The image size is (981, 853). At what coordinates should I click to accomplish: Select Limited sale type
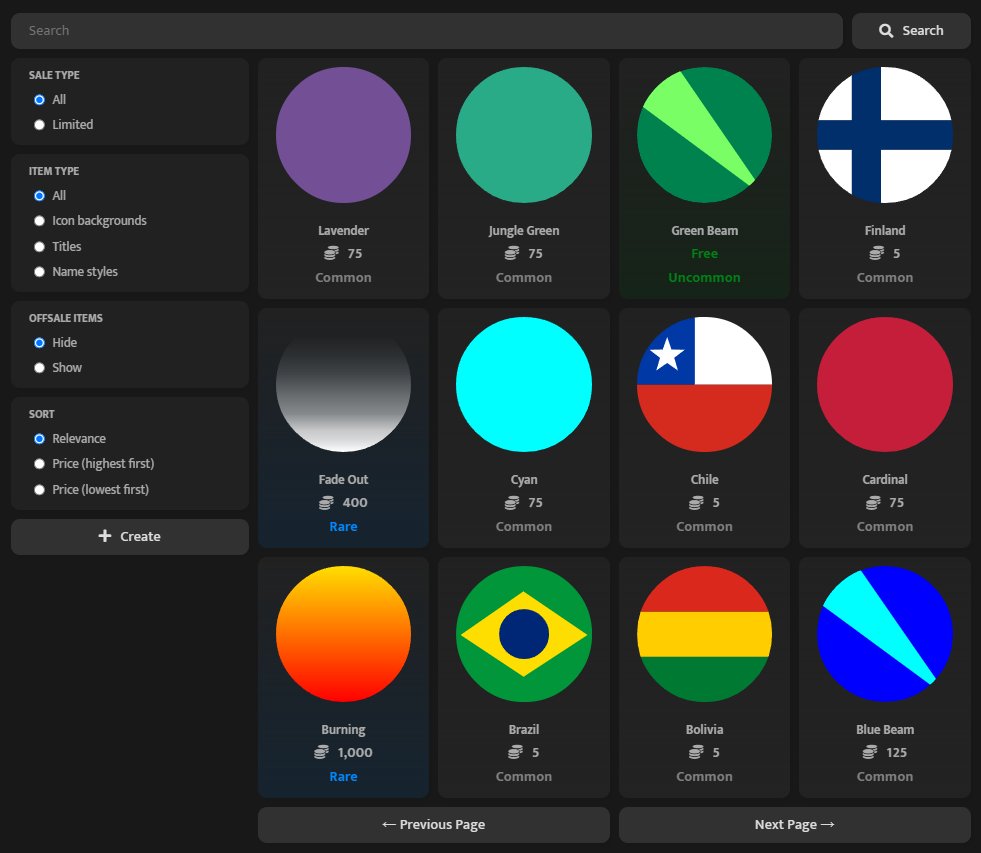tap(39, 125)
